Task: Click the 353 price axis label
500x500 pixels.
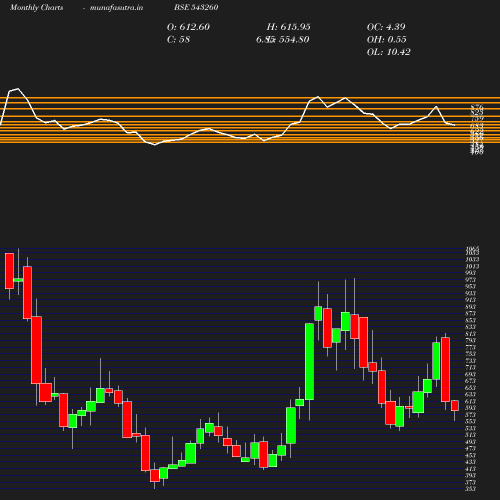Action: pos(470,489)
